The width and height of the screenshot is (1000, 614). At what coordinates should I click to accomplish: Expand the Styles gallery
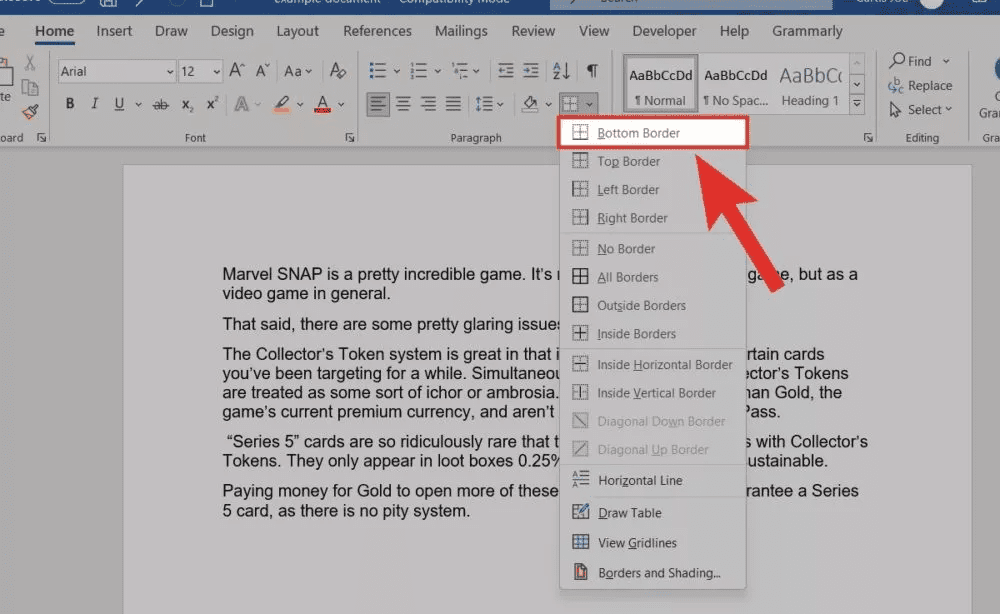point(857,104)
